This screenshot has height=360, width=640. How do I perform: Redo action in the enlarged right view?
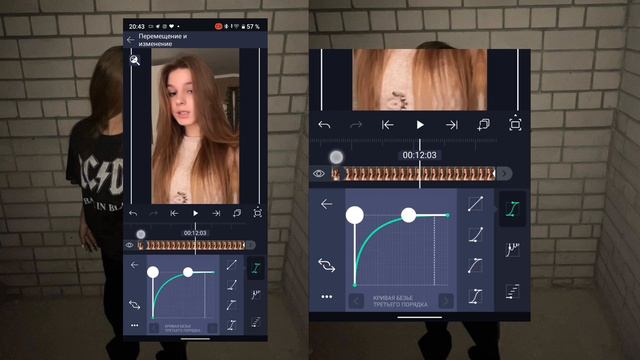click(356, 124)
